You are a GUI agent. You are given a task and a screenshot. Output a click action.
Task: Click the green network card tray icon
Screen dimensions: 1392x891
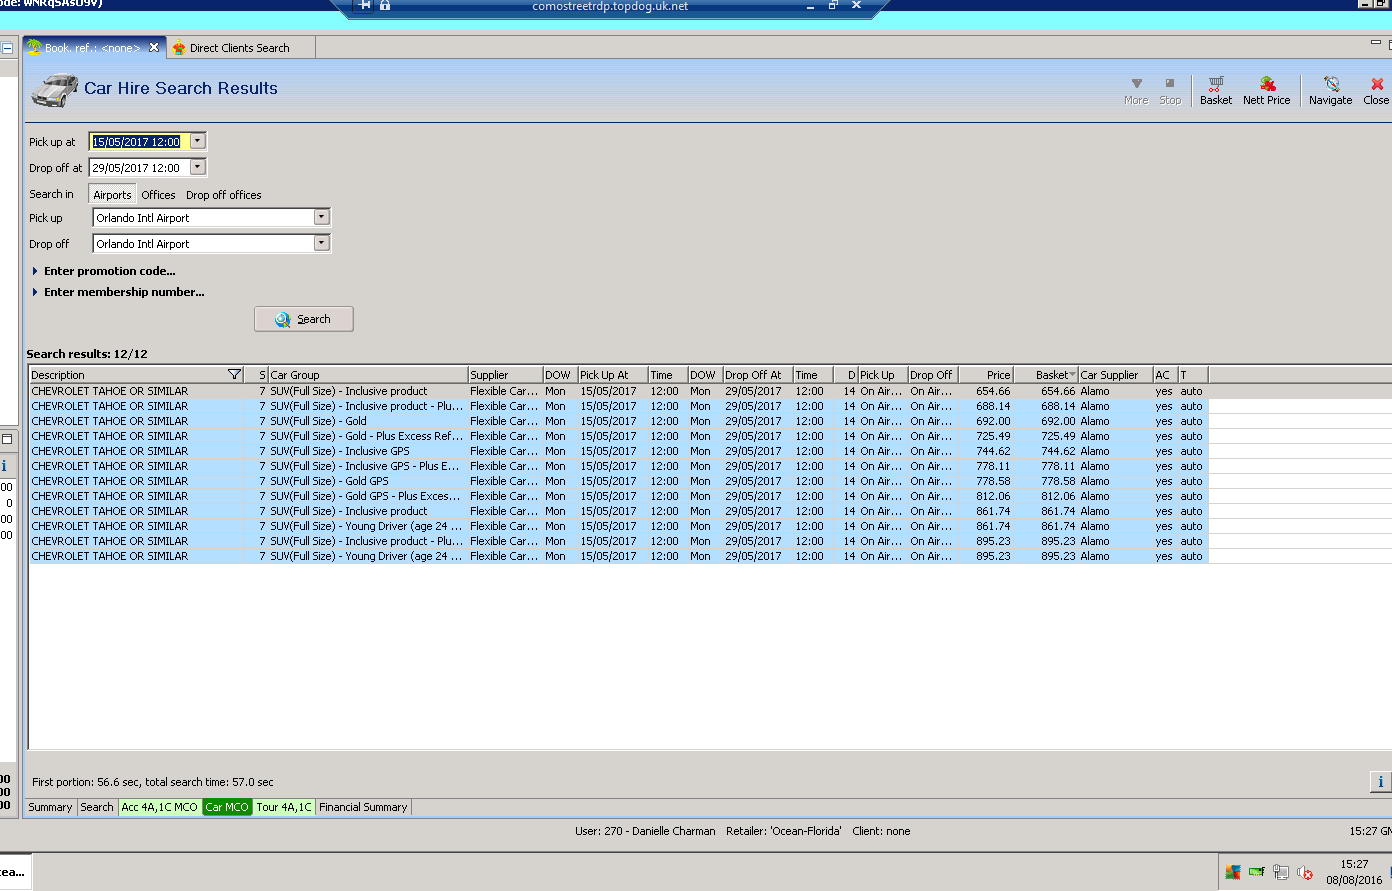pos(1257,872)
